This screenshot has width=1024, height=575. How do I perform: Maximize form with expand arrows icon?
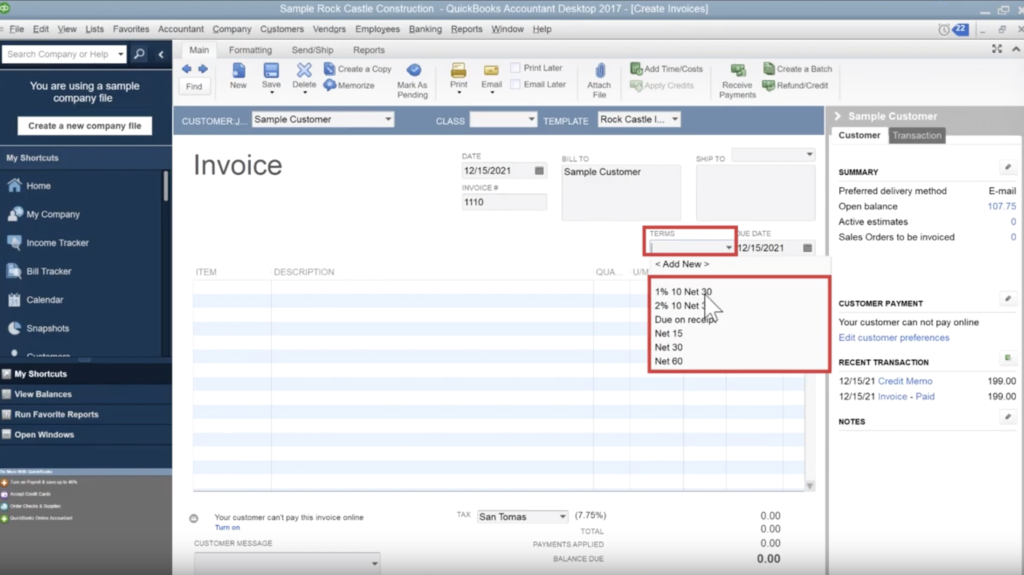point(997,49)
